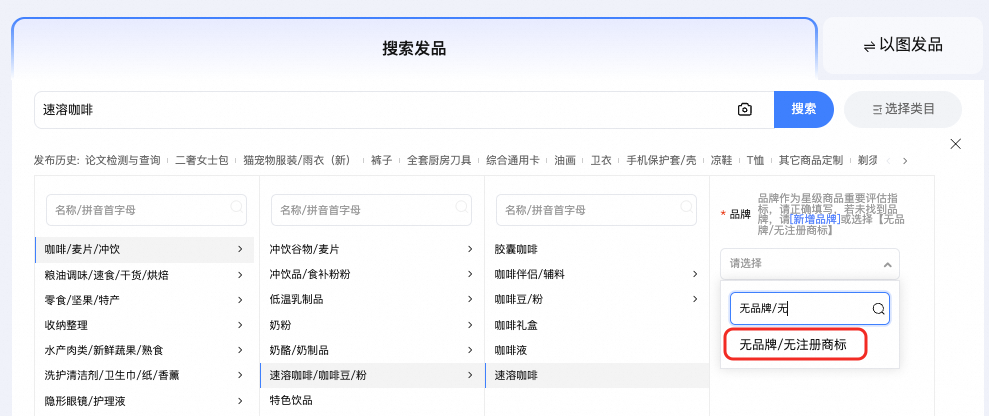Choose 手机保护套/壳 from publish history
Screen dimensions: 989x416
tap(661, 161)
